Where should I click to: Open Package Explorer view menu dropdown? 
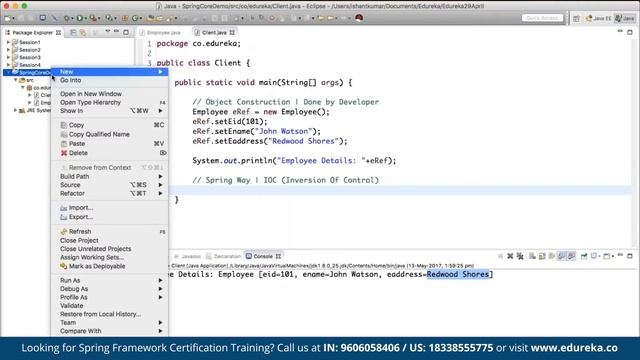pos(107,31)
